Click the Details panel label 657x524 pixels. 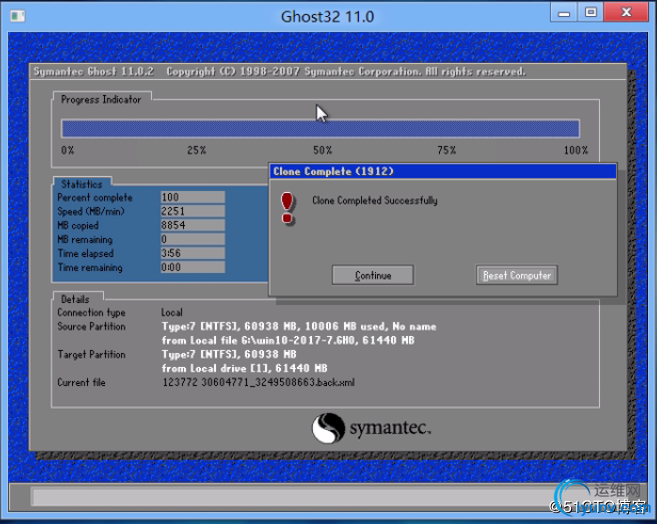[75, 299]
